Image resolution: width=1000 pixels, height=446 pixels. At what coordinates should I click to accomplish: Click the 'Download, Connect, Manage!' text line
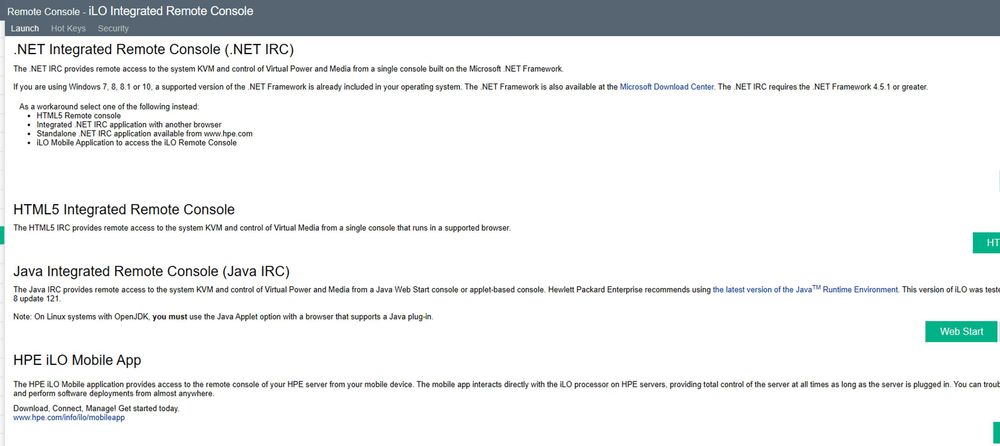pyautogui.click(x=96, y=408)
